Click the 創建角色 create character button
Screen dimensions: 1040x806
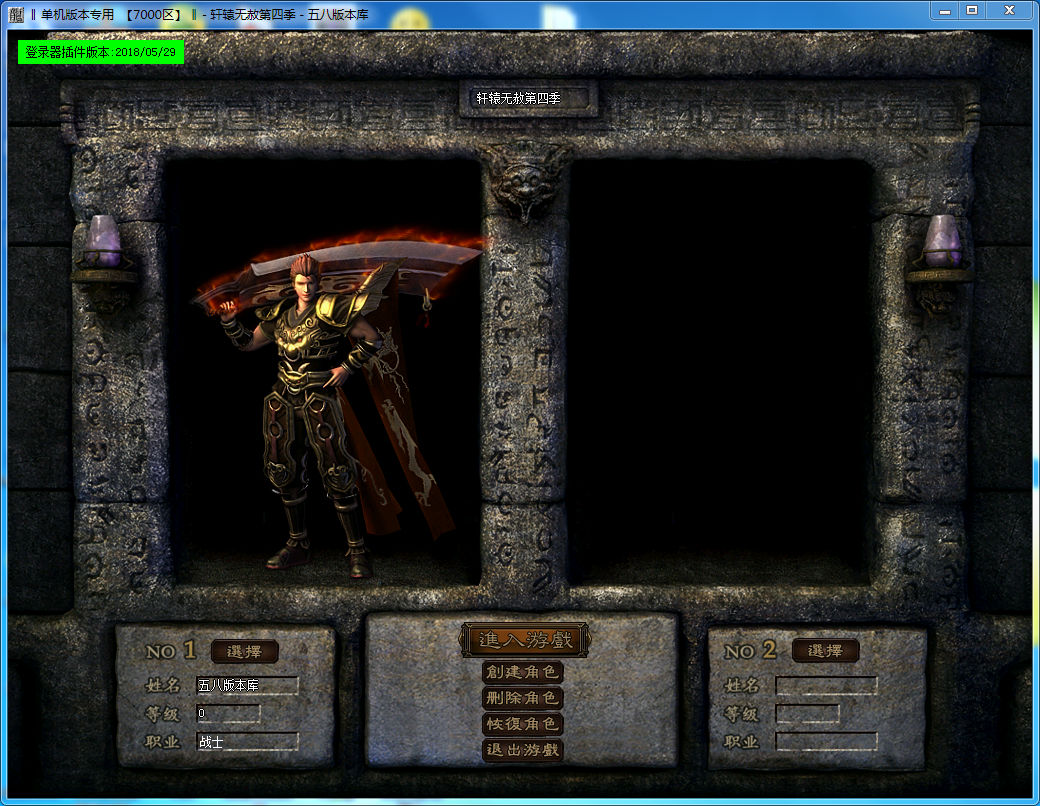pyautogui.click(x=523, y=672)
